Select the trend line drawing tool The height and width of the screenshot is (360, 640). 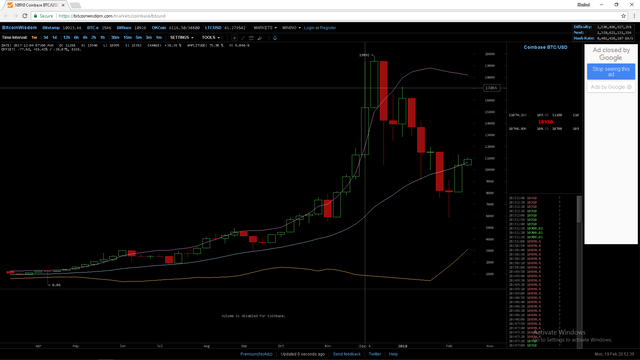pos(243,38)
